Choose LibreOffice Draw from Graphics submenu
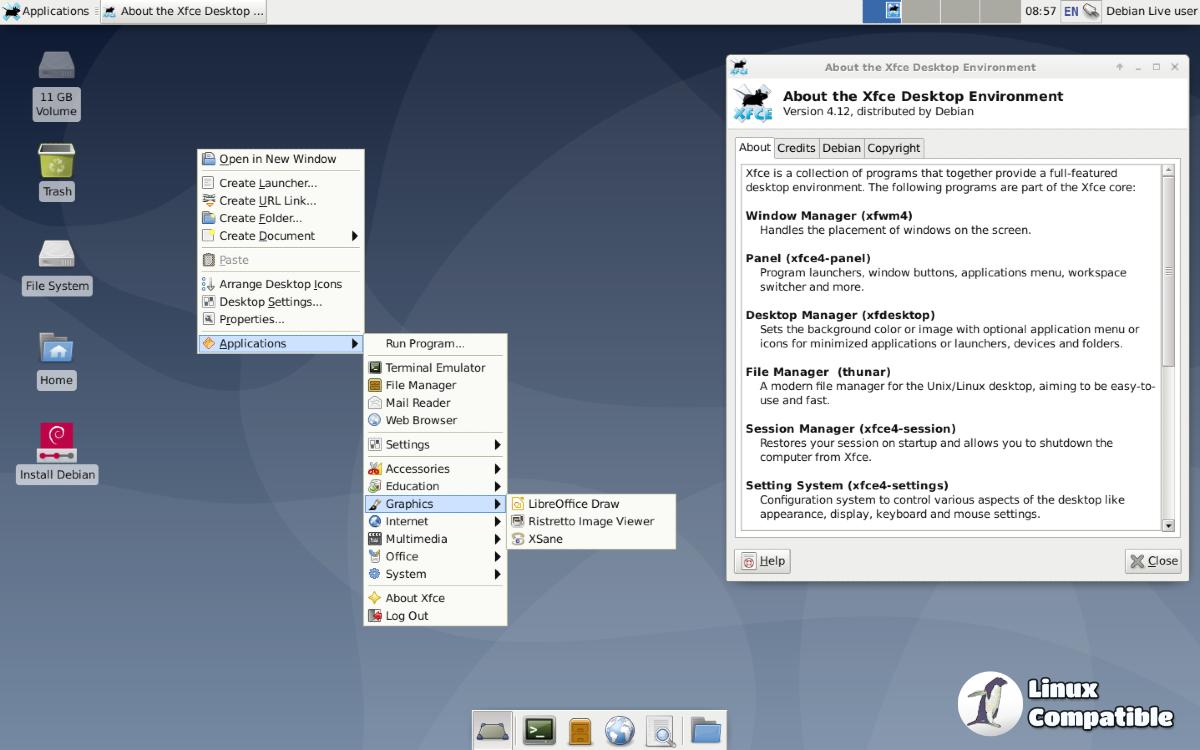The image size is (1200, 750). click(573, 504)
